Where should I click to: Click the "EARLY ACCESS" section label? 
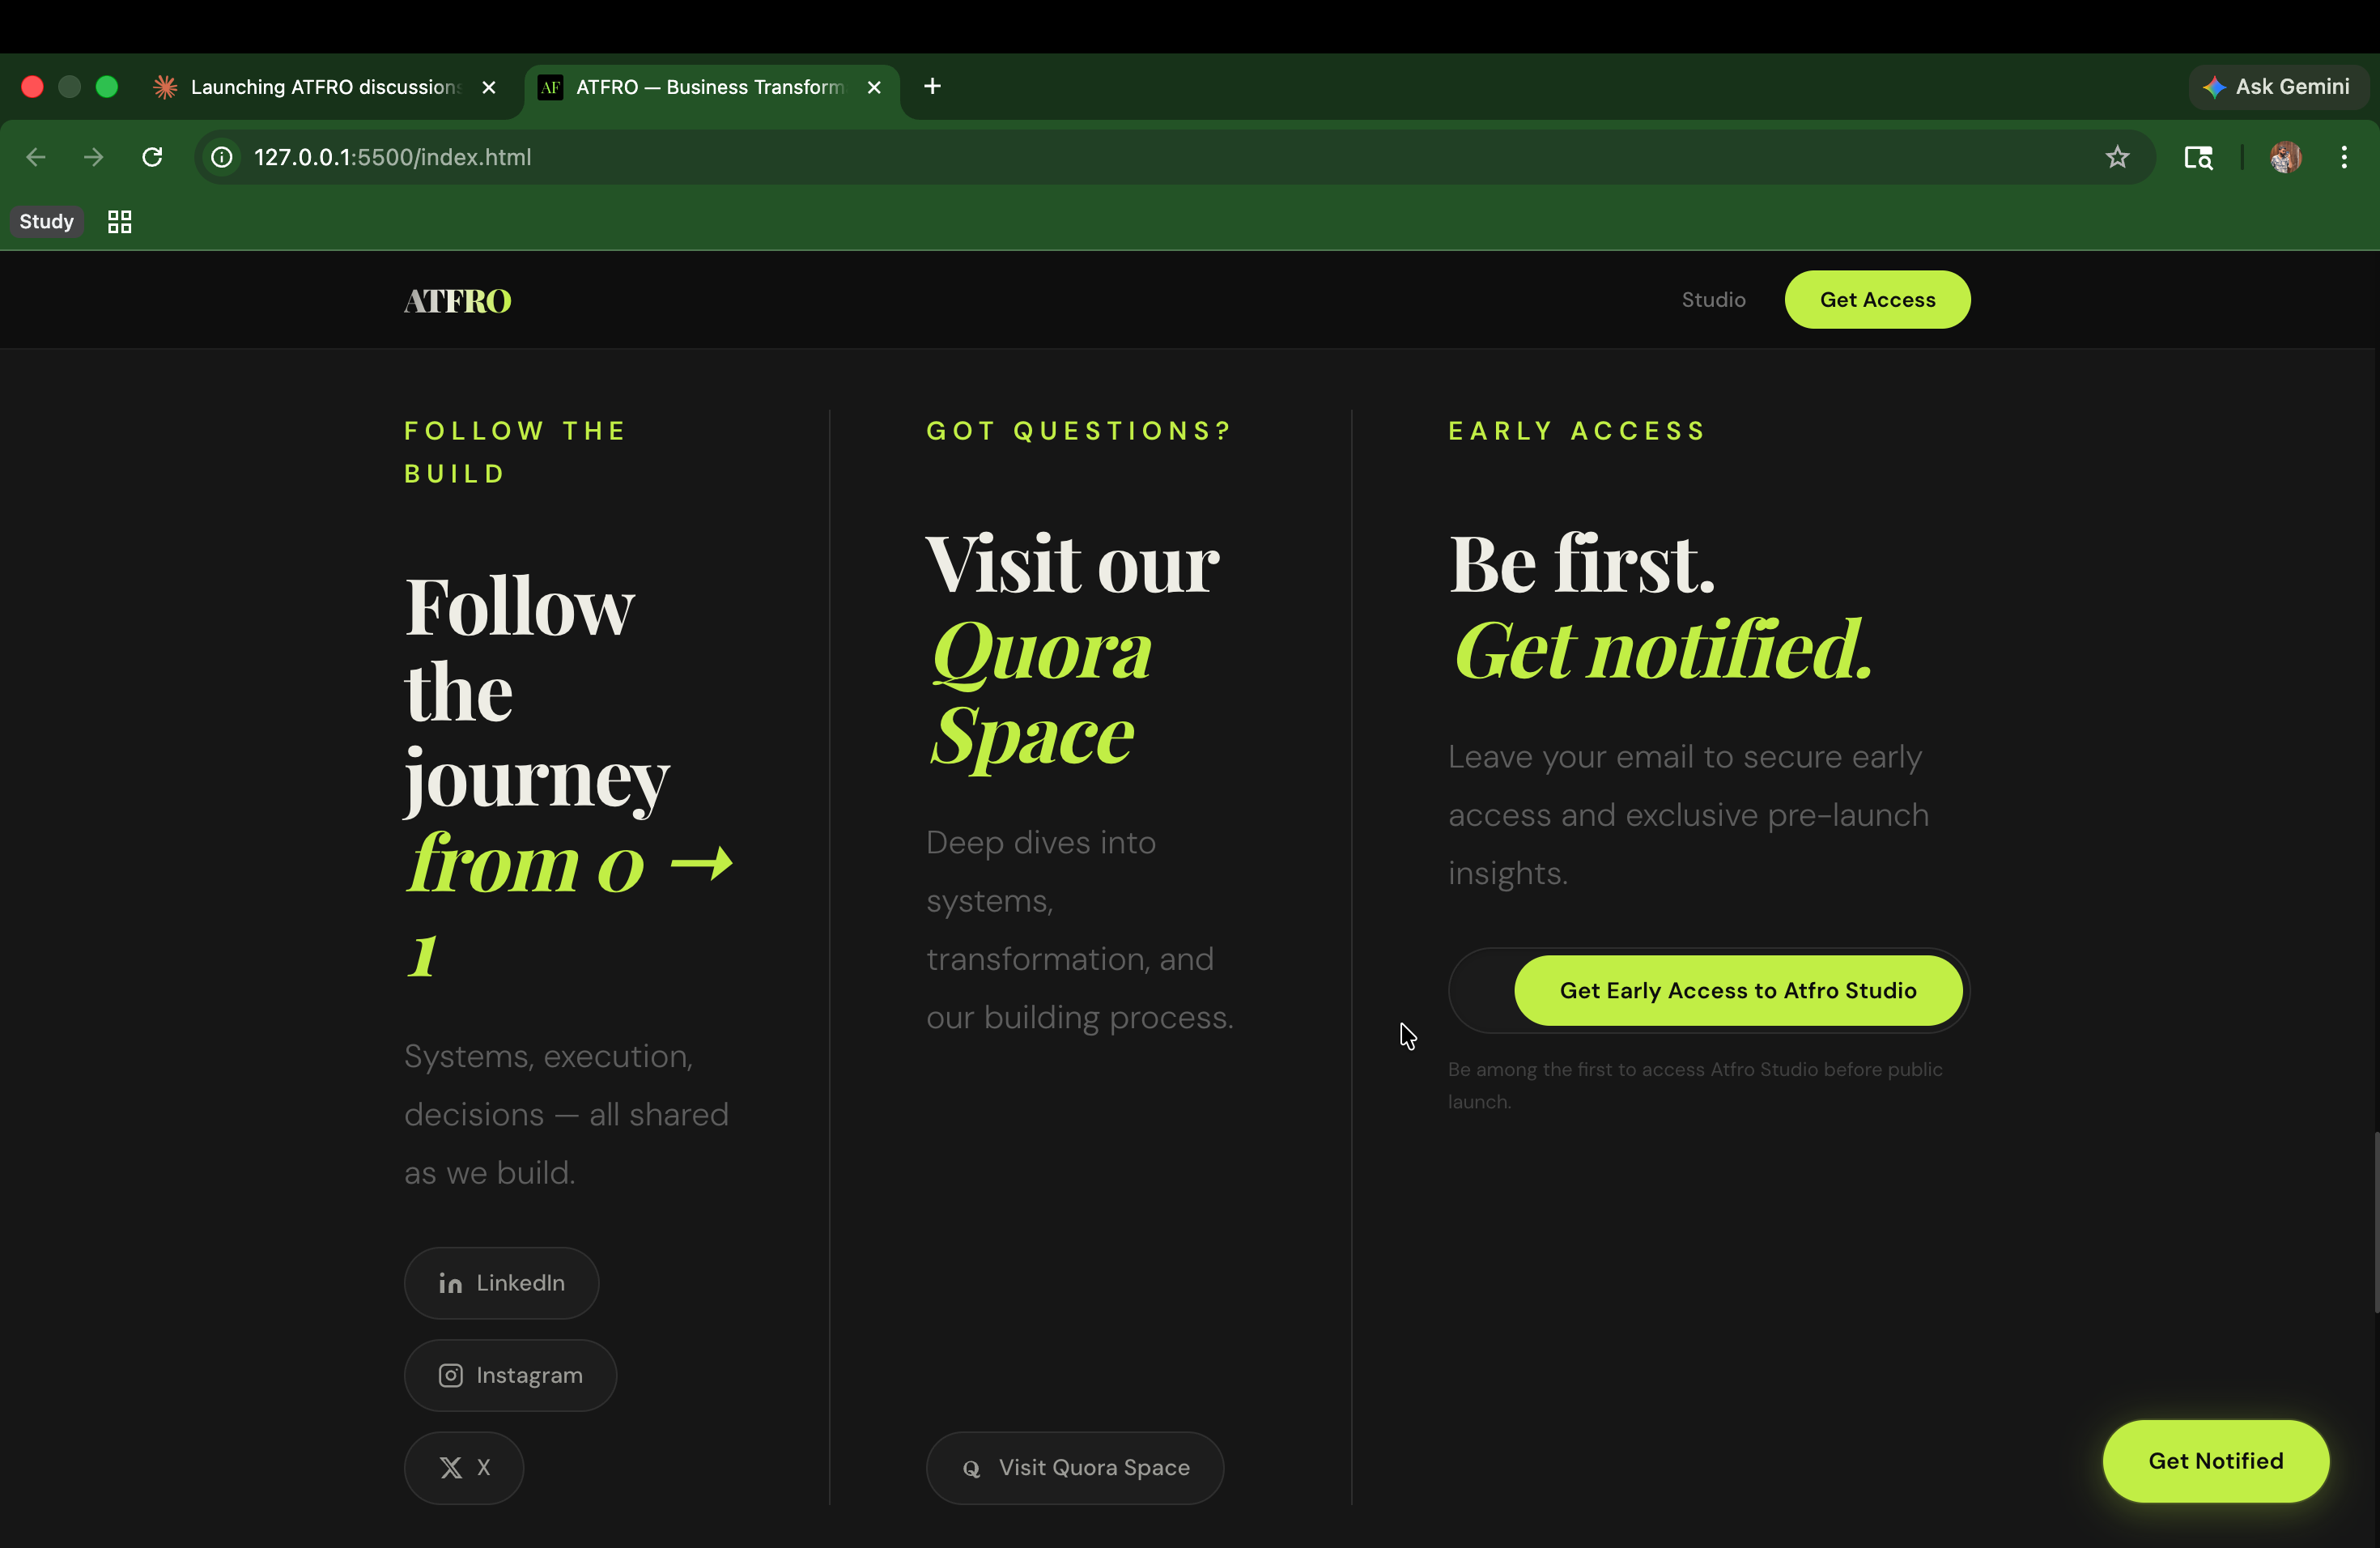coord(1577,431)
